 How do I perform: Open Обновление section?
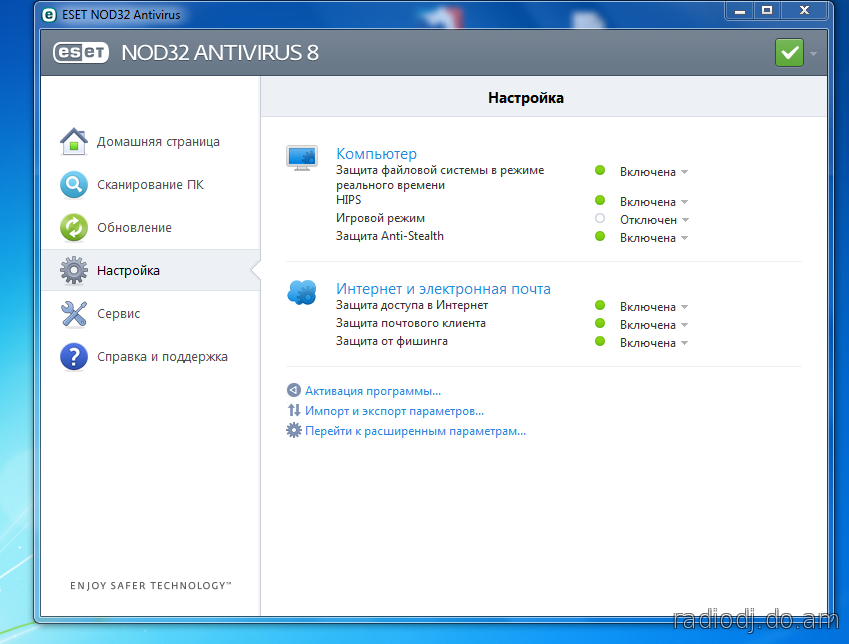[x=151, y=227]
